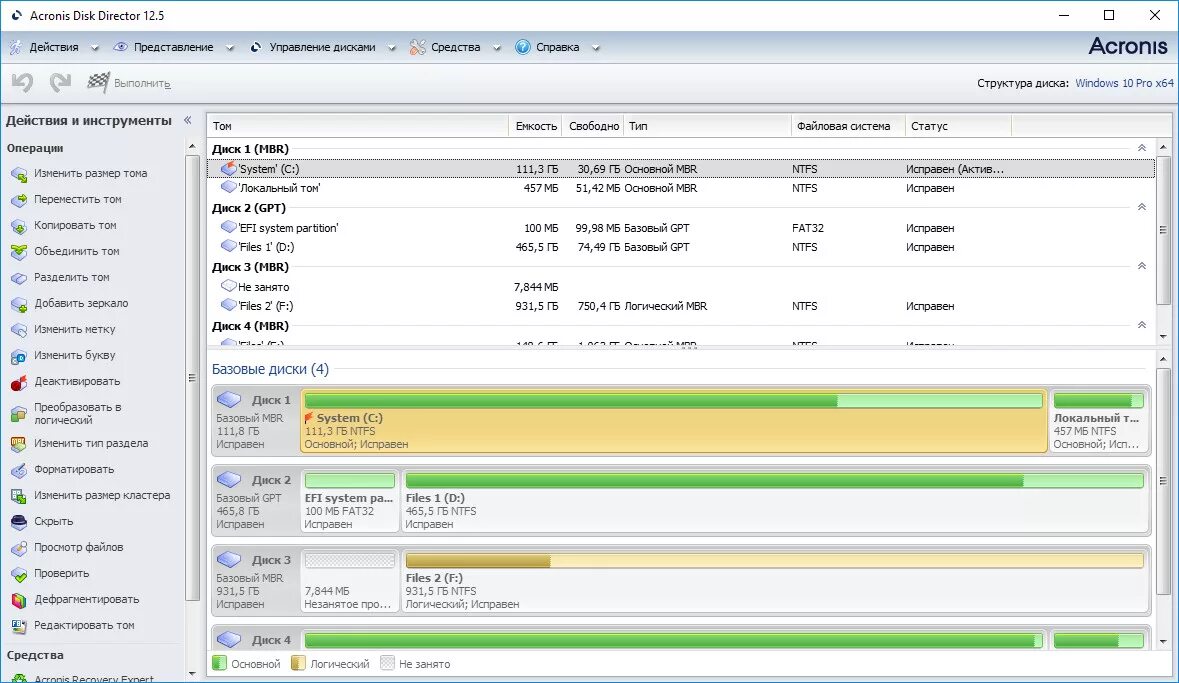This screenshot has width=1179, height=683.
Task: Select EFI system partition block in map
Action: 350,501
